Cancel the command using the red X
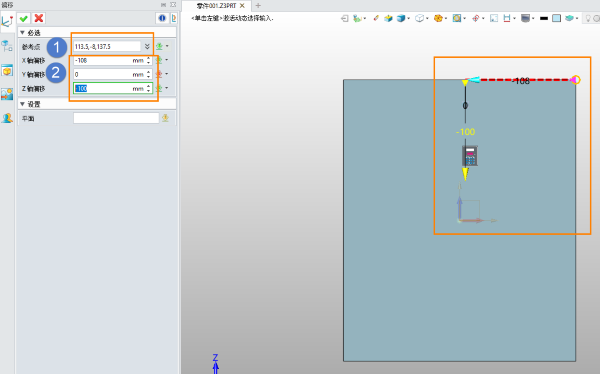The width and height of the screenshot is (600, 374). (39, 18)
